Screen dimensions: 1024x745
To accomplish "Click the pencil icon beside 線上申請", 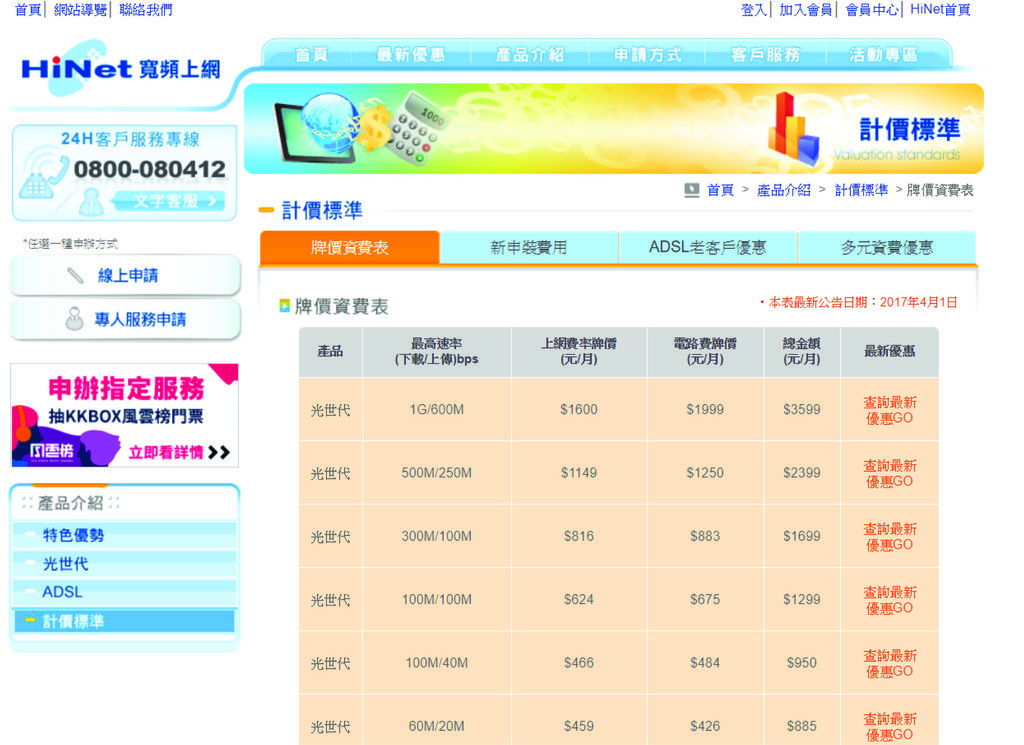I will click(x=75, y=275).
